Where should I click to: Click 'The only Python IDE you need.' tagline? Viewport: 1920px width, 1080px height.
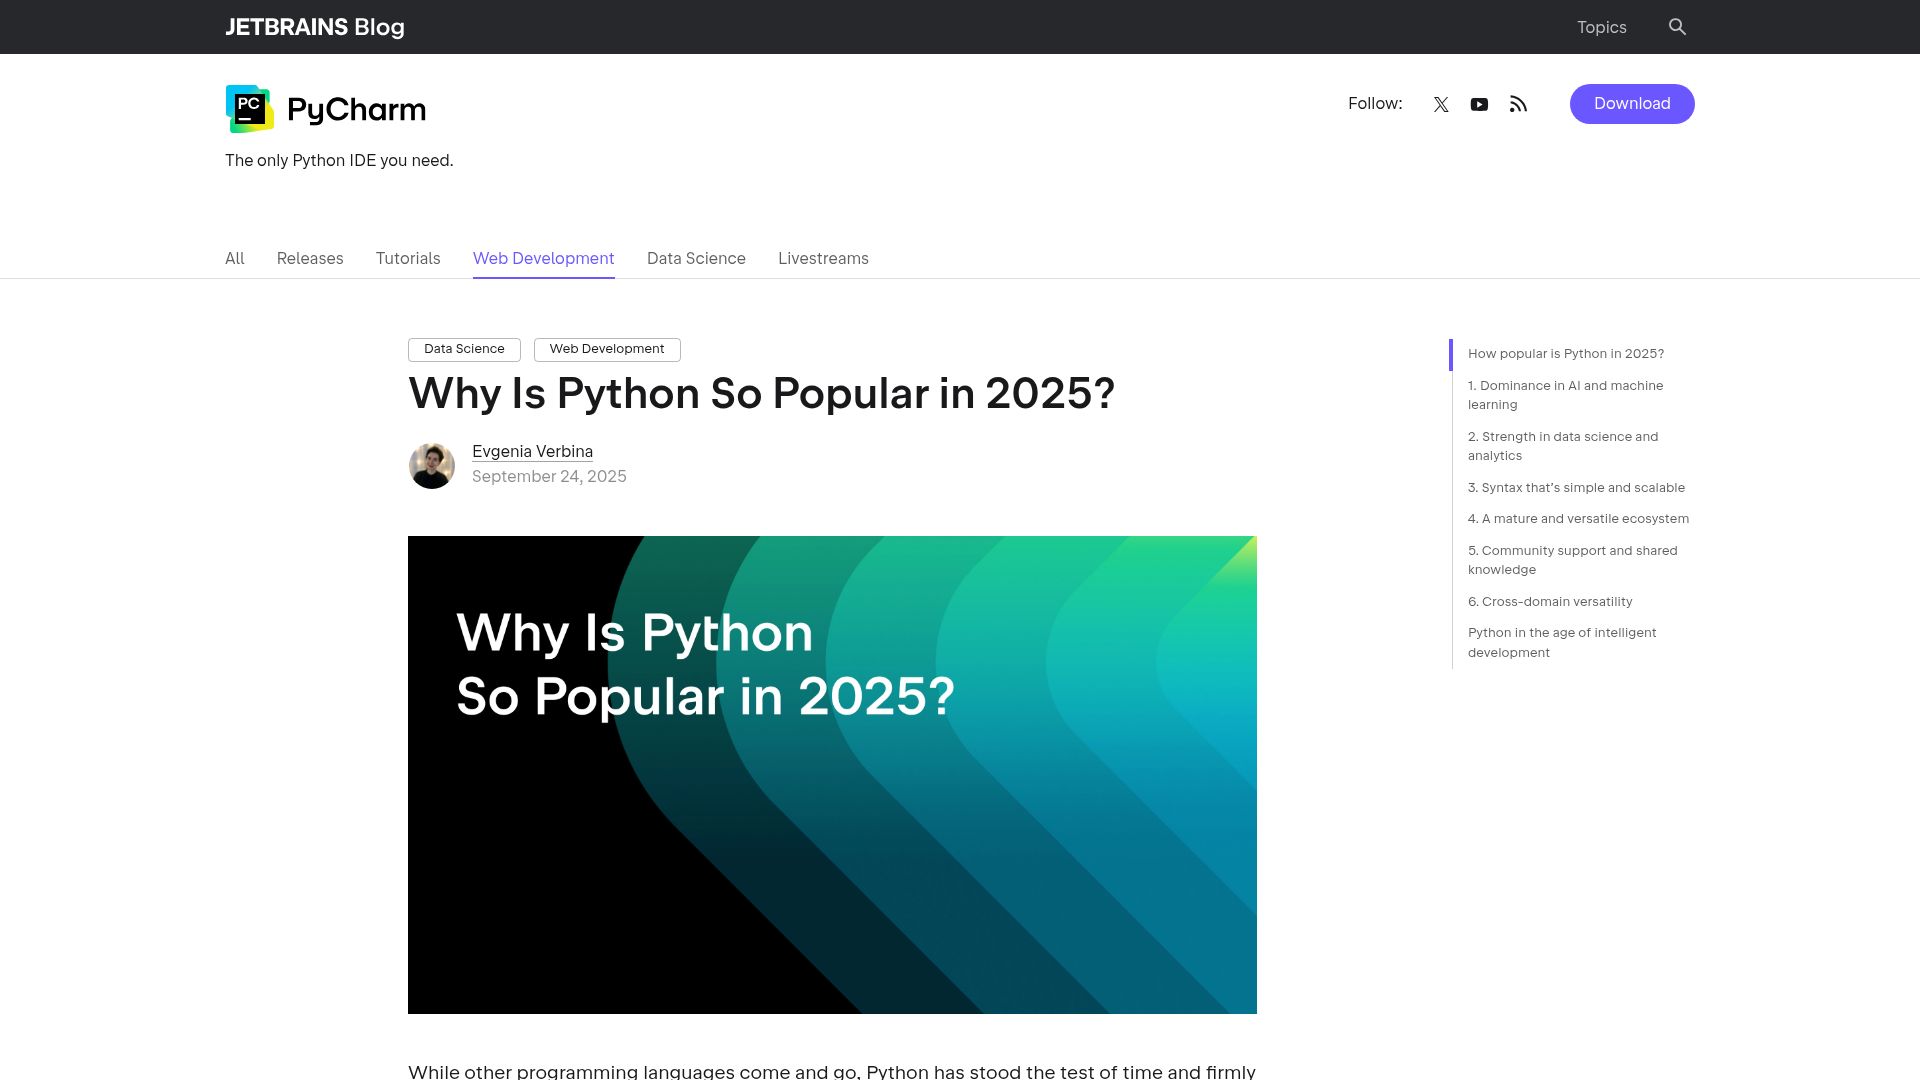339,161
